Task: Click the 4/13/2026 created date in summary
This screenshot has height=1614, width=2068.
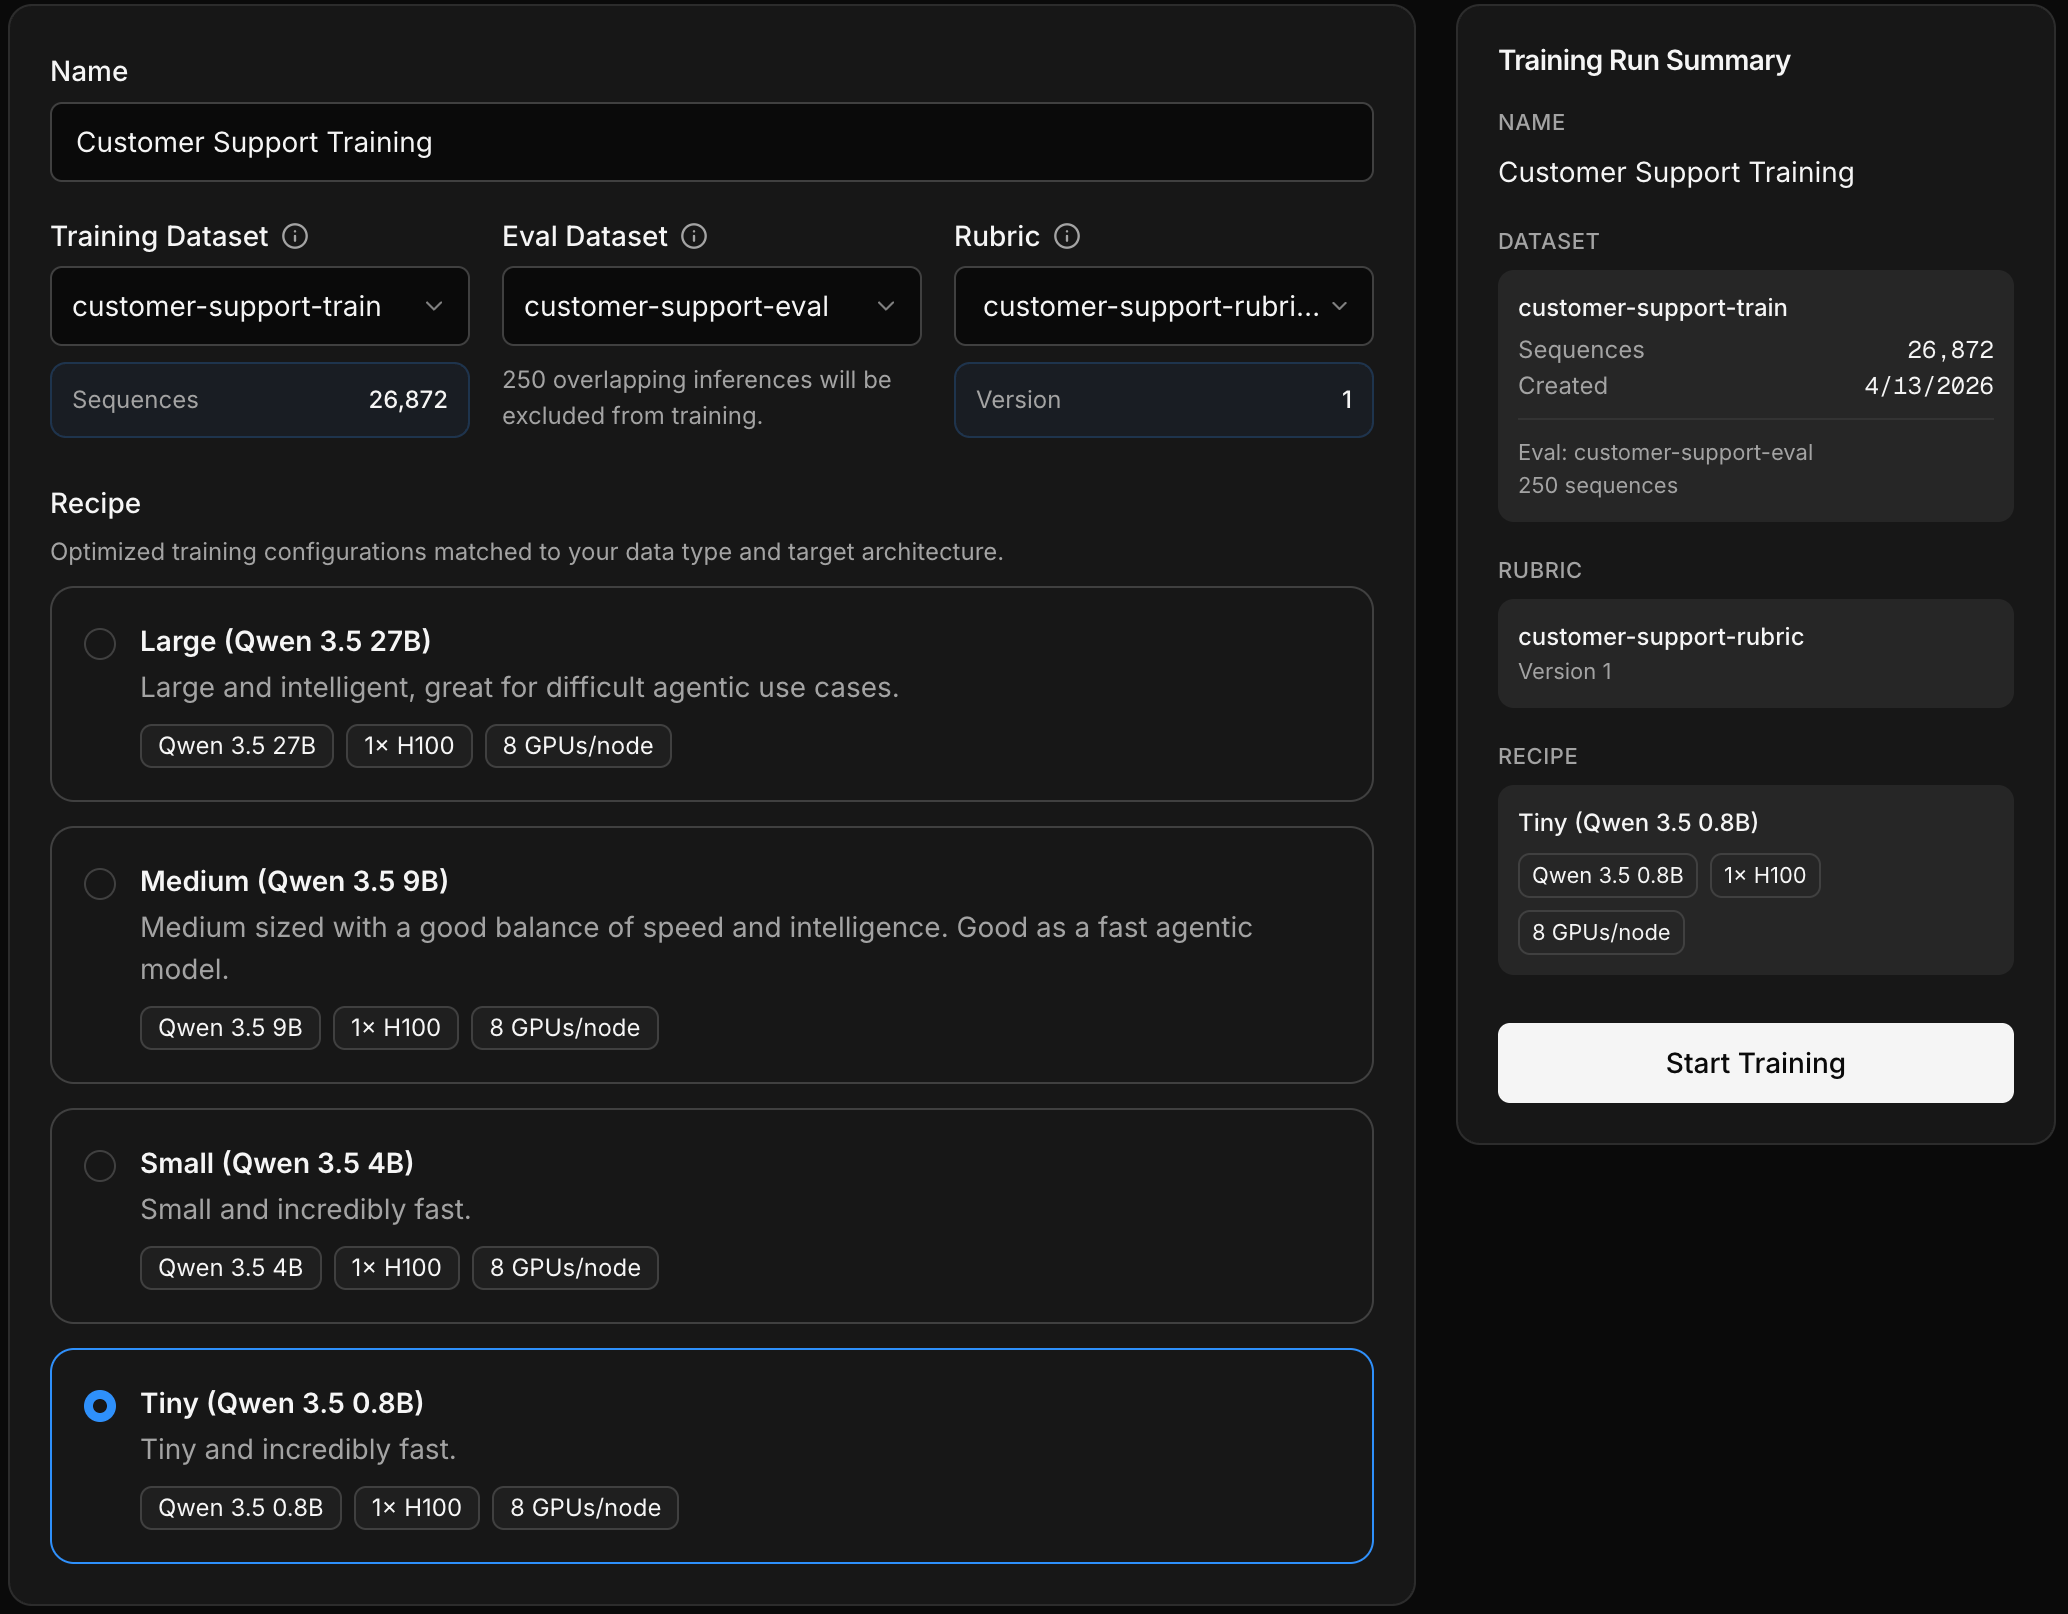Action: coord(1929,386)
